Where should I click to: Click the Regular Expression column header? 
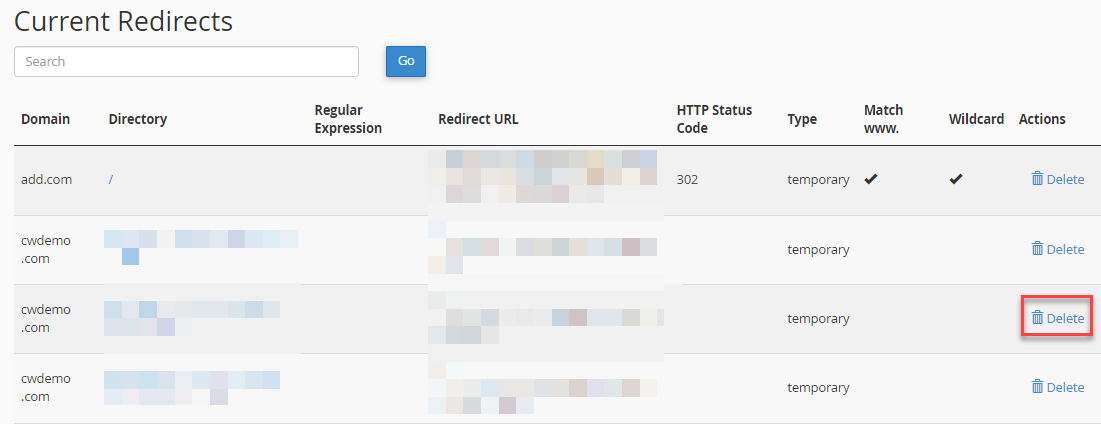point(348,119)
